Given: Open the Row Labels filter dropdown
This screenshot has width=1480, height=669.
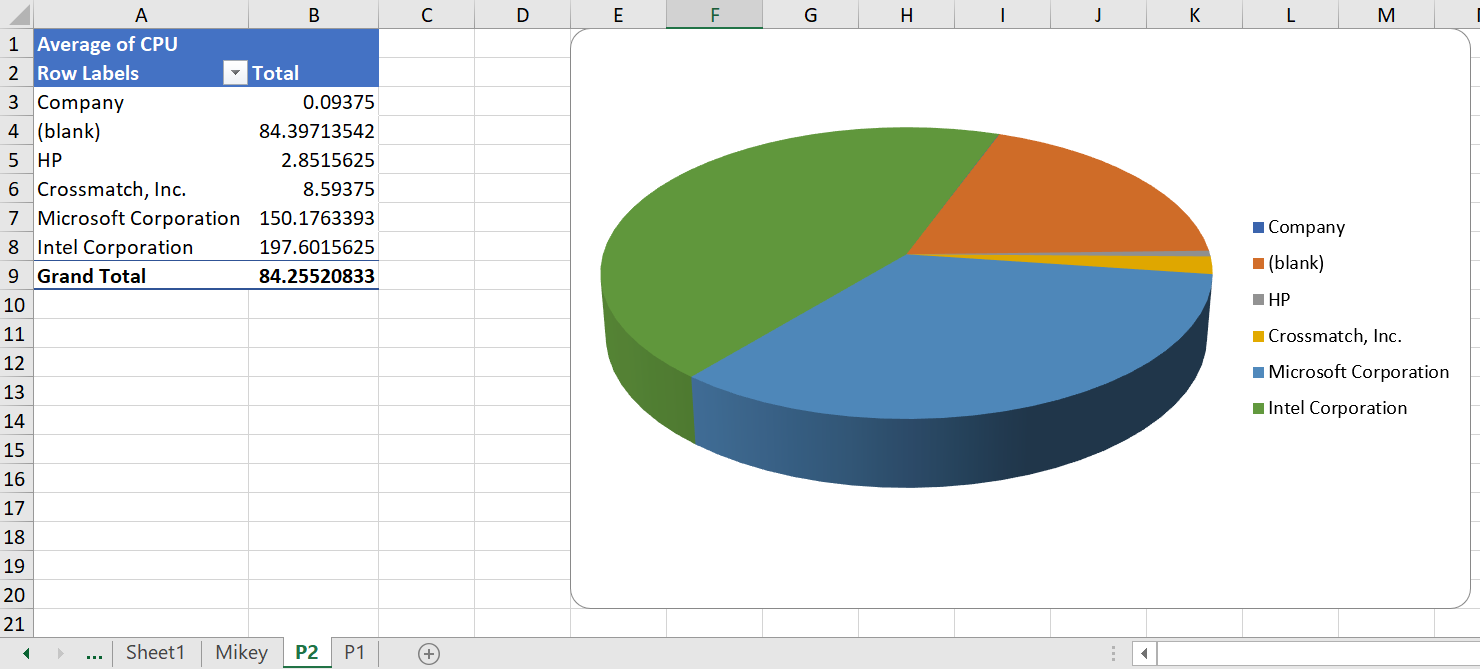Looking at the screenshot, I should pos(236,72).
